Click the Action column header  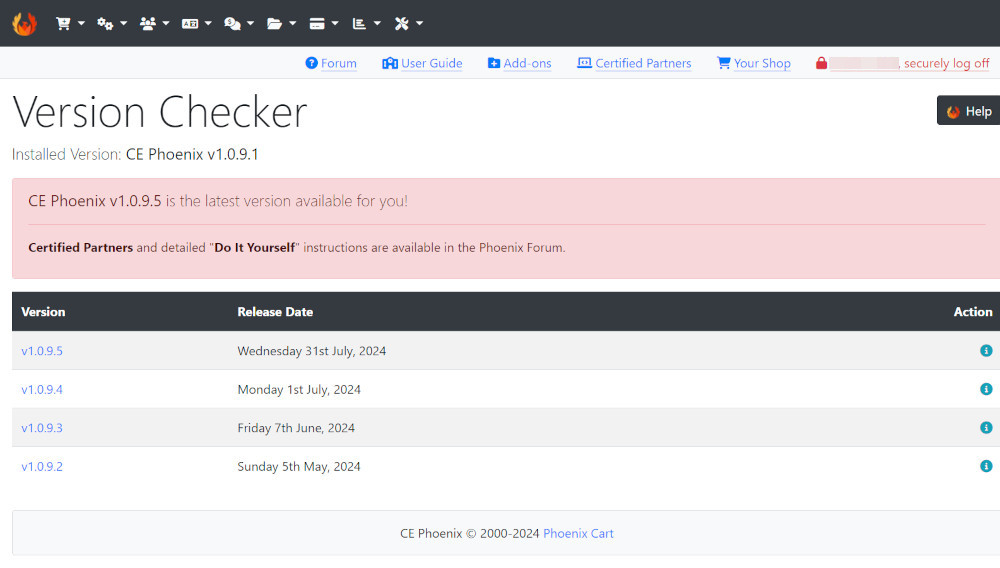(x=973, y=312)
